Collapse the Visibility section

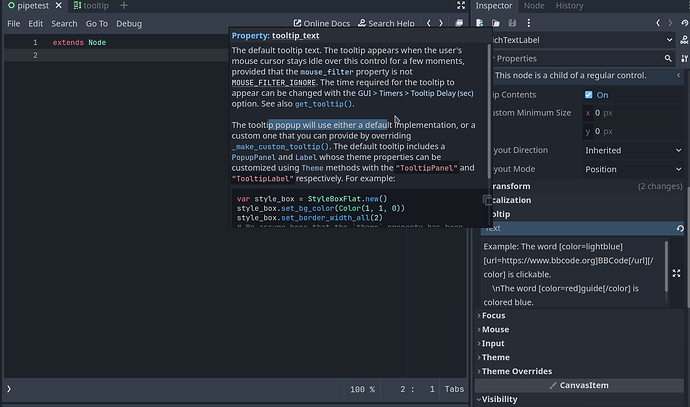coord(580,400)
